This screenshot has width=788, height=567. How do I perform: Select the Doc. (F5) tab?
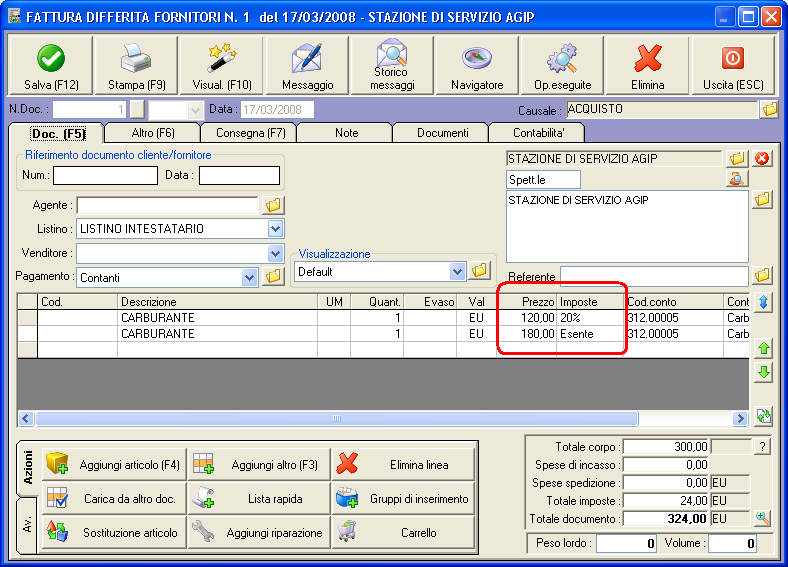[58, 134]
